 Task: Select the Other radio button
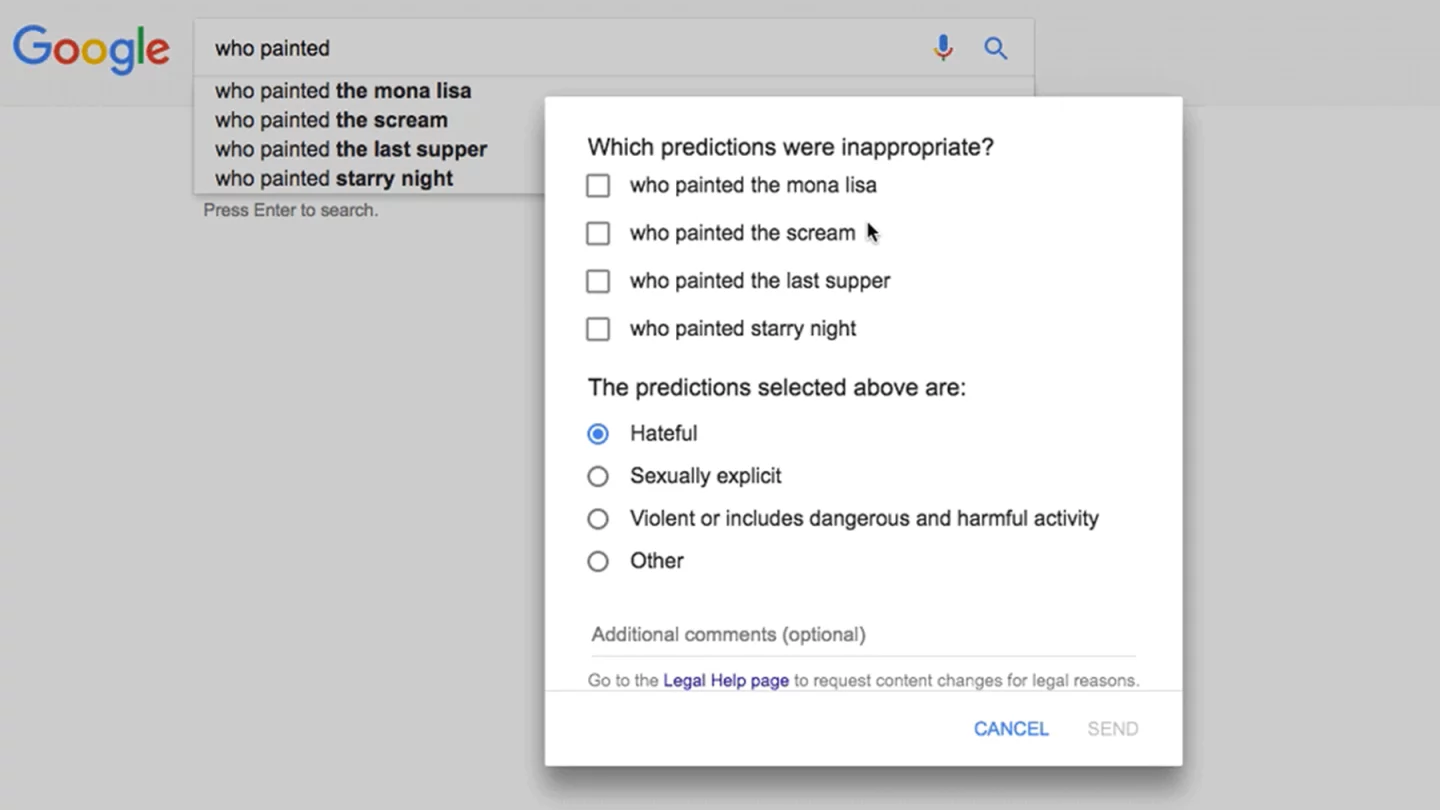[x=597, y=561]
